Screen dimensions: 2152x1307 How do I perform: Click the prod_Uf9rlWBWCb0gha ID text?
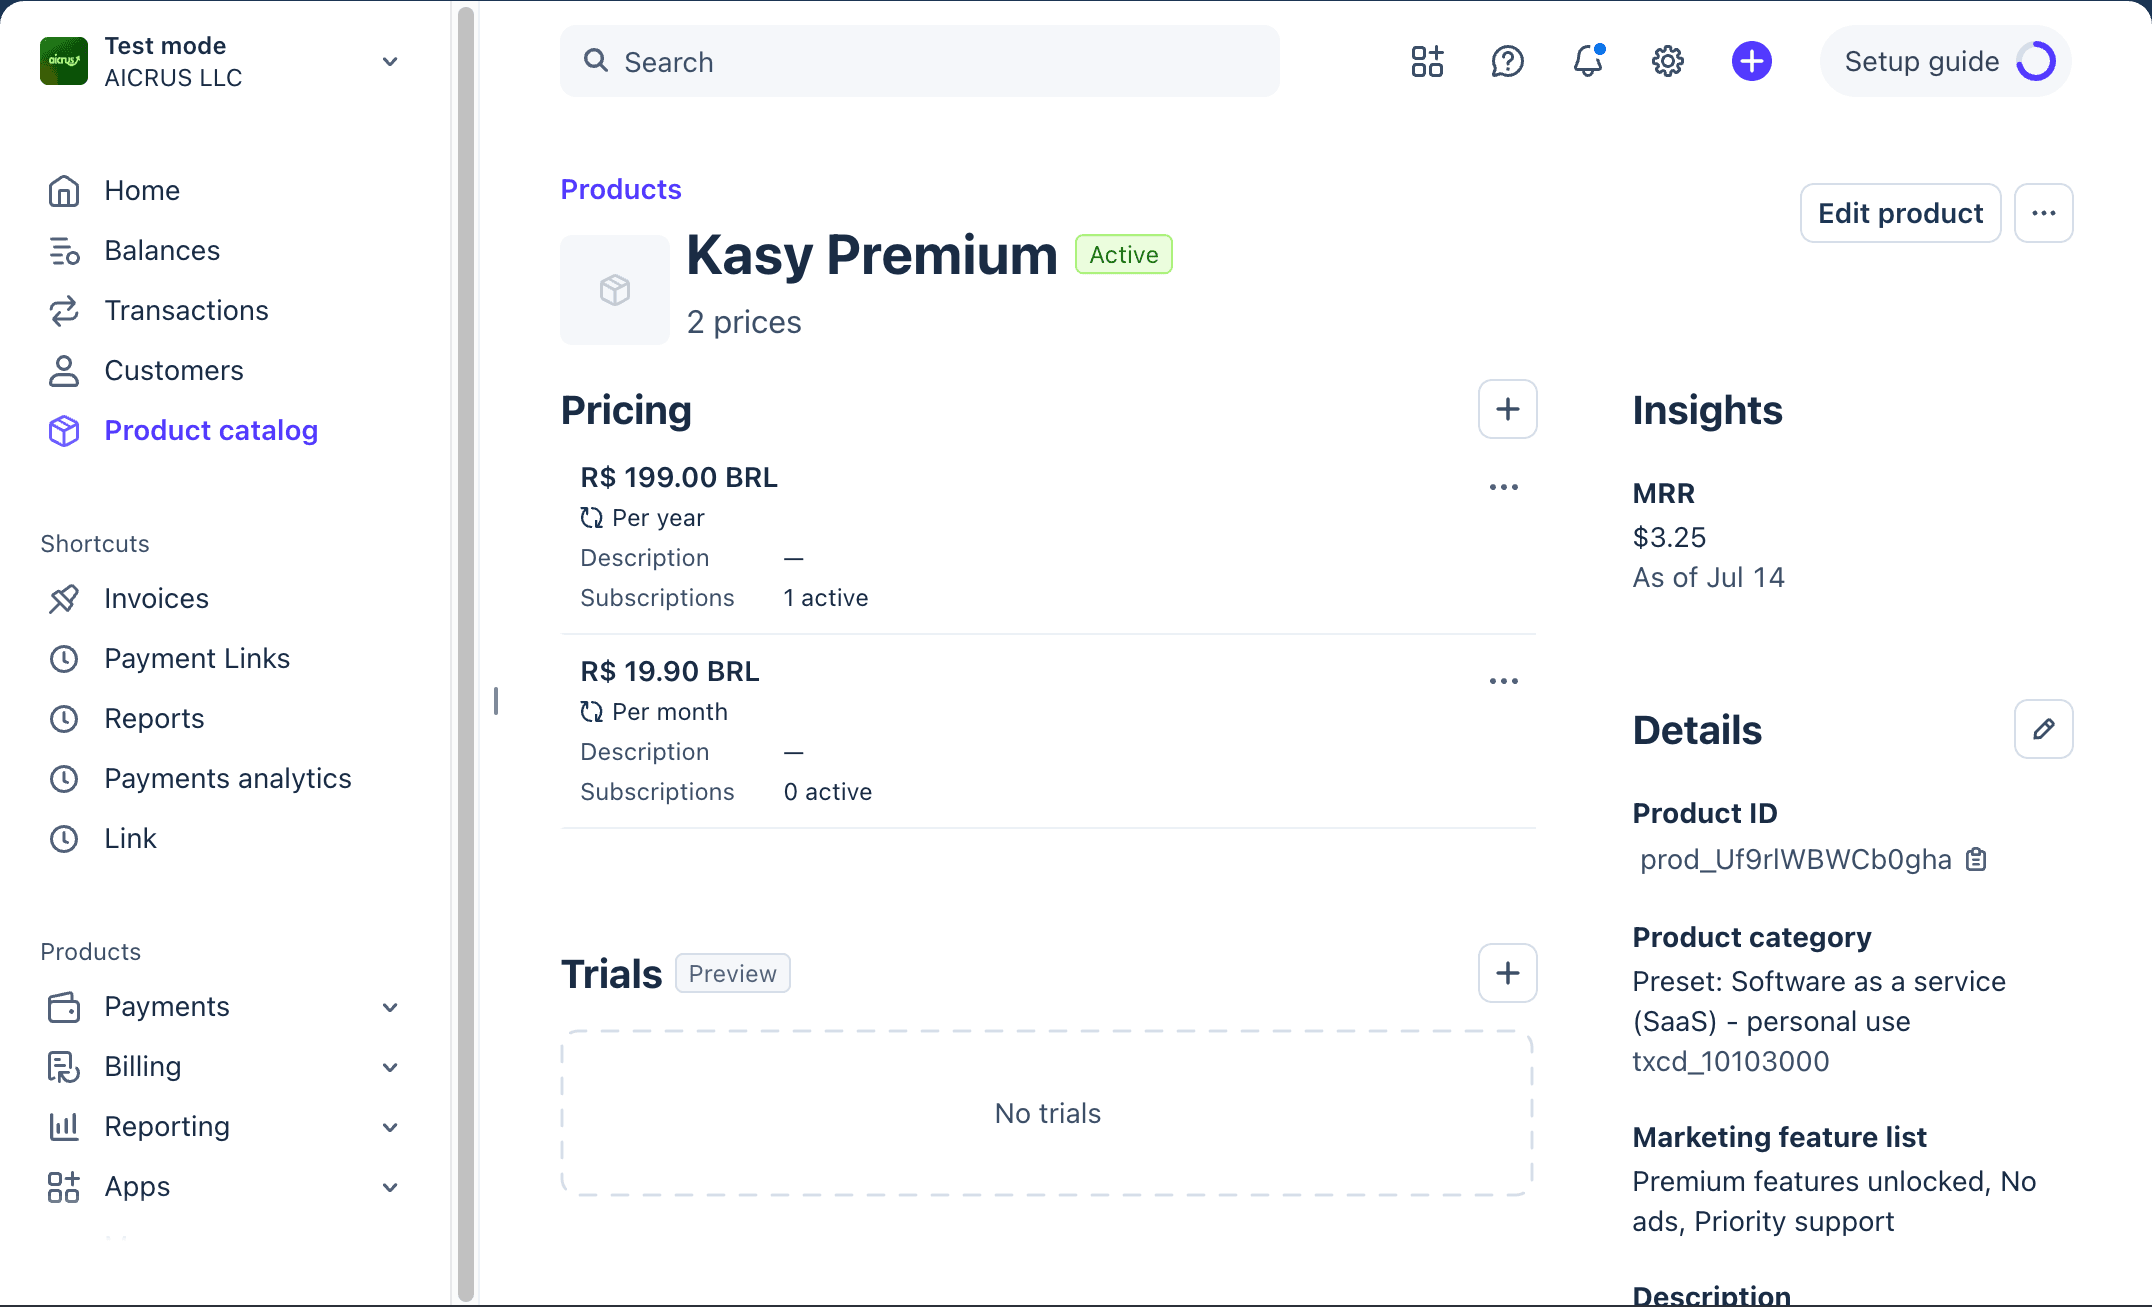point(1796,859)
